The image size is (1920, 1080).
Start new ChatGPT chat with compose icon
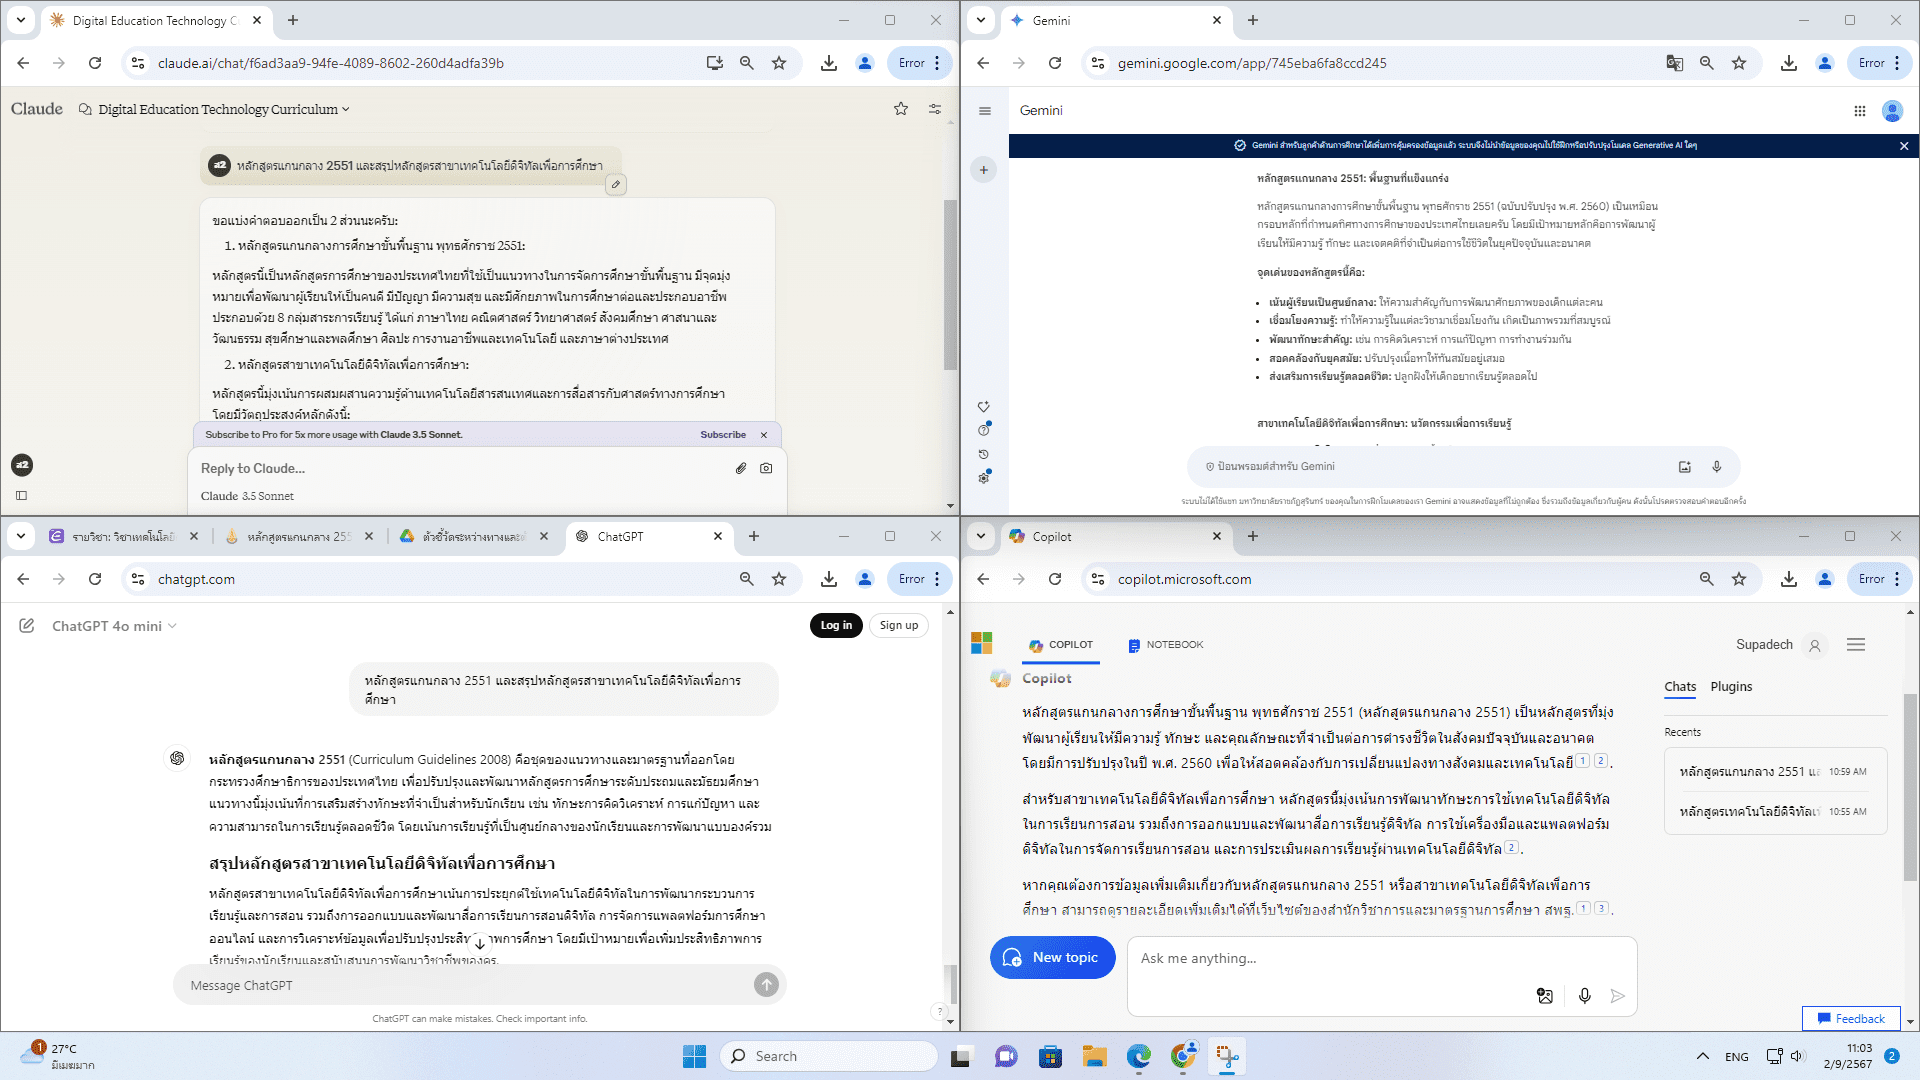[27, 626]
